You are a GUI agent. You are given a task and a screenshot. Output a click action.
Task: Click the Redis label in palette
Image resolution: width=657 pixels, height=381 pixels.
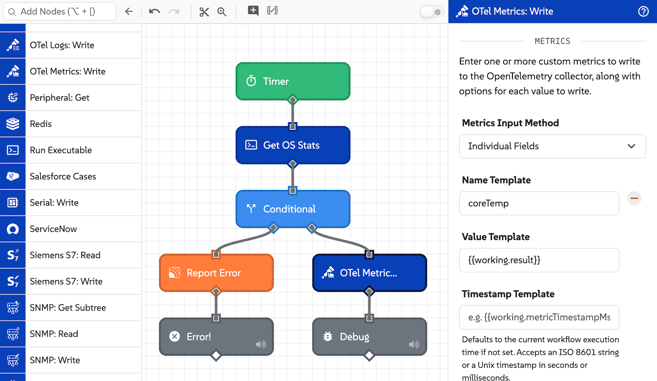(x=41, y=124)
